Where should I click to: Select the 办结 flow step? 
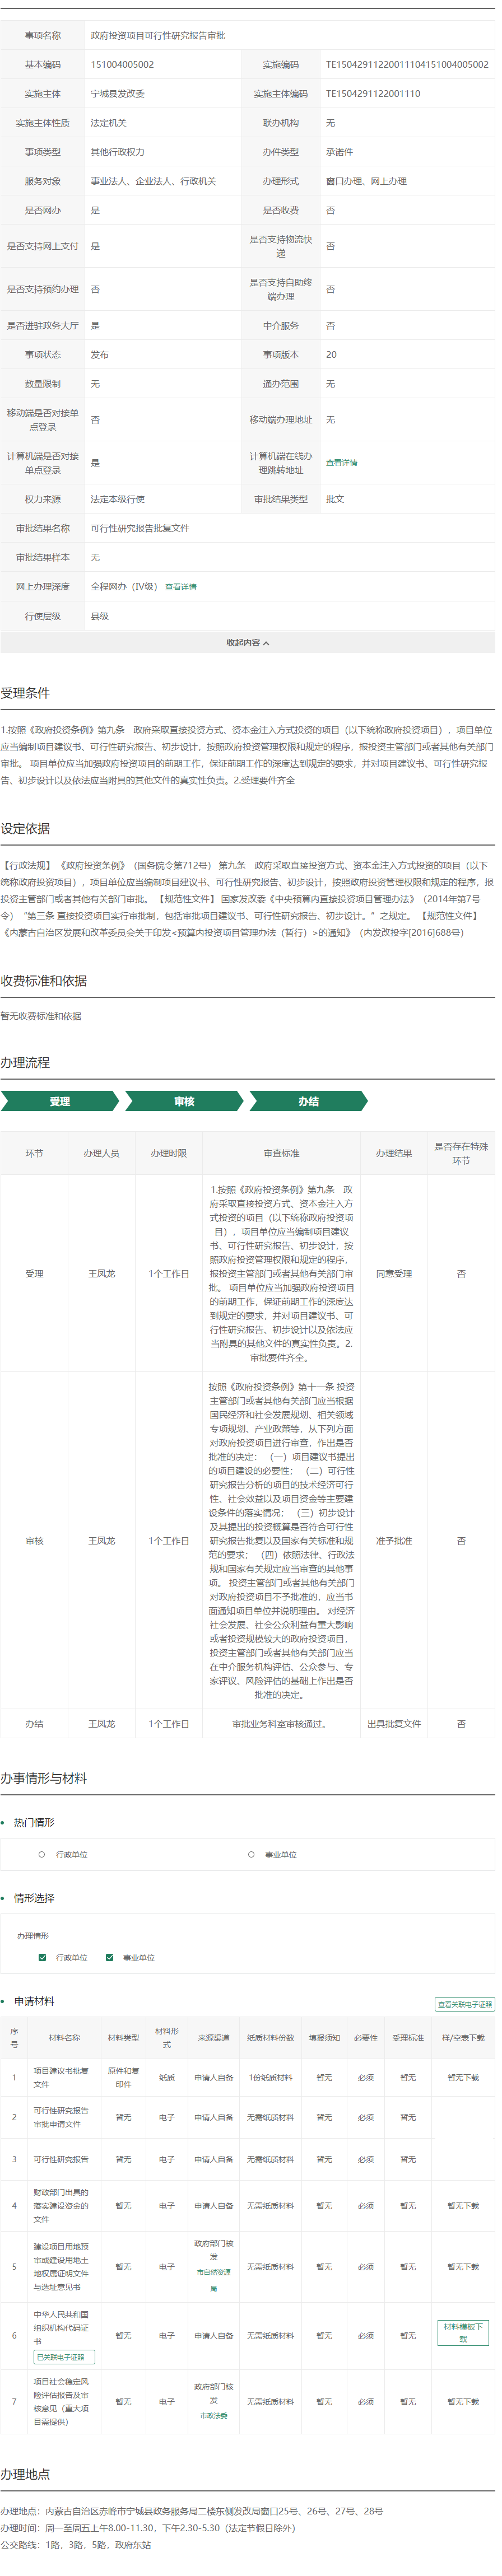(308, 1101)
